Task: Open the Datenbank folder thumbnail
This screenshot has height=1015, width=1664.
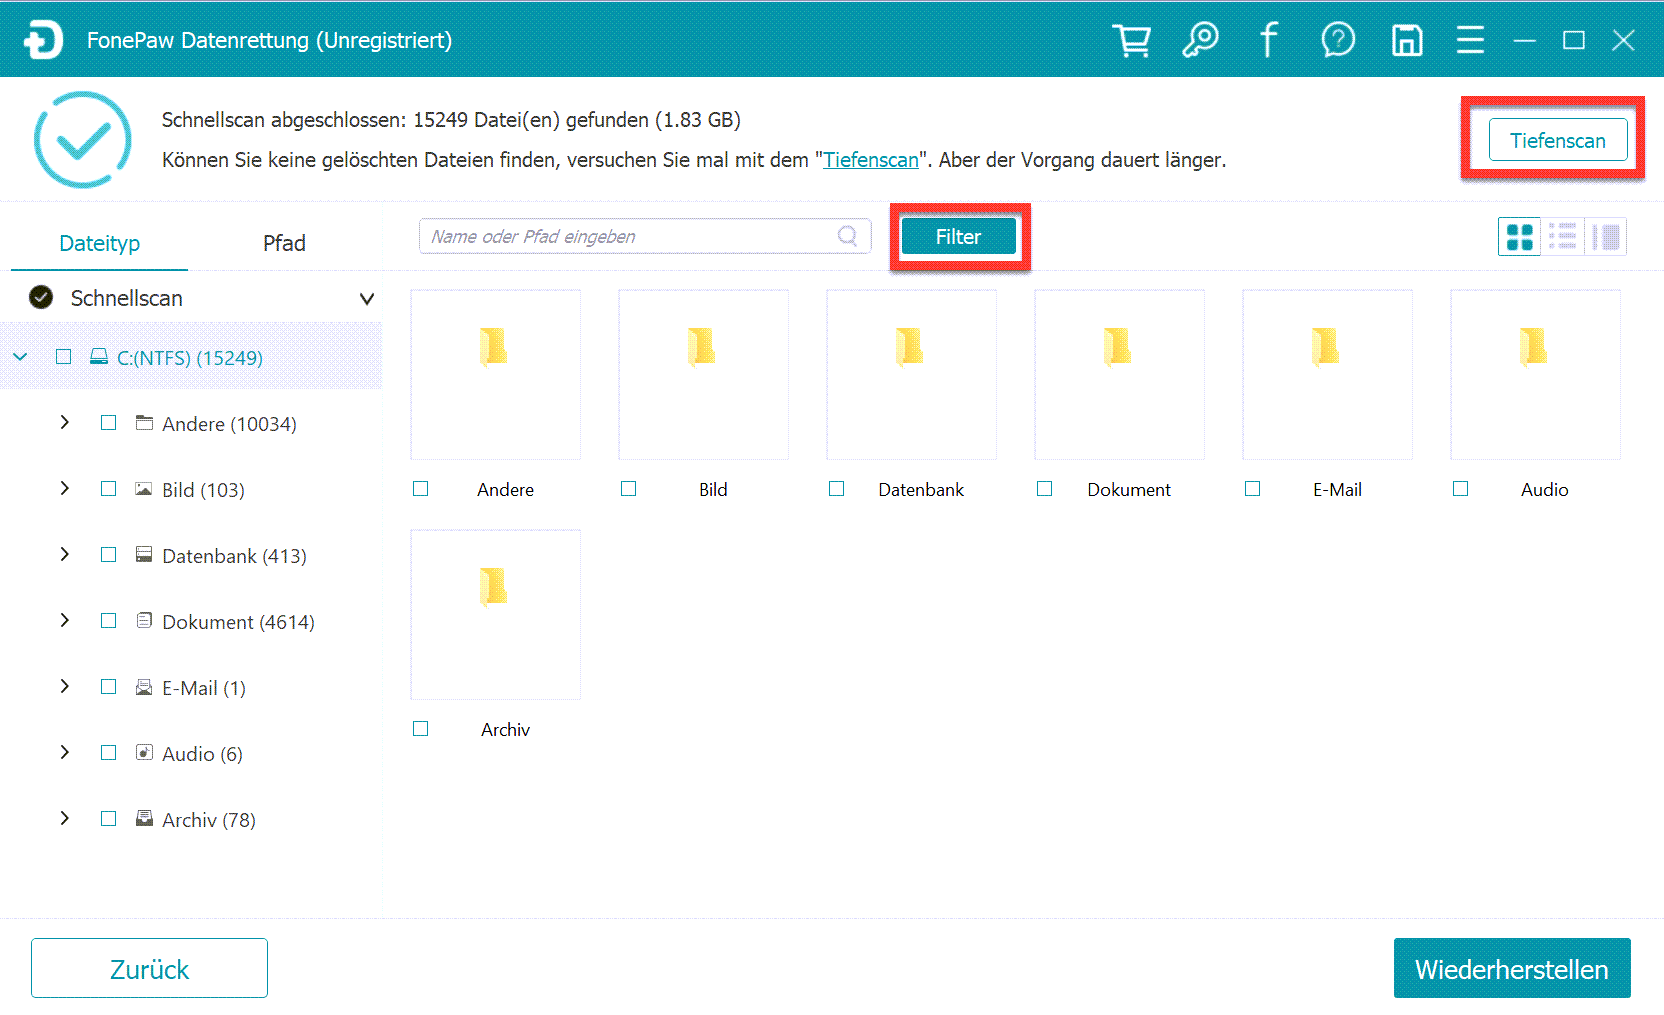Action: (x=912, y=375)
